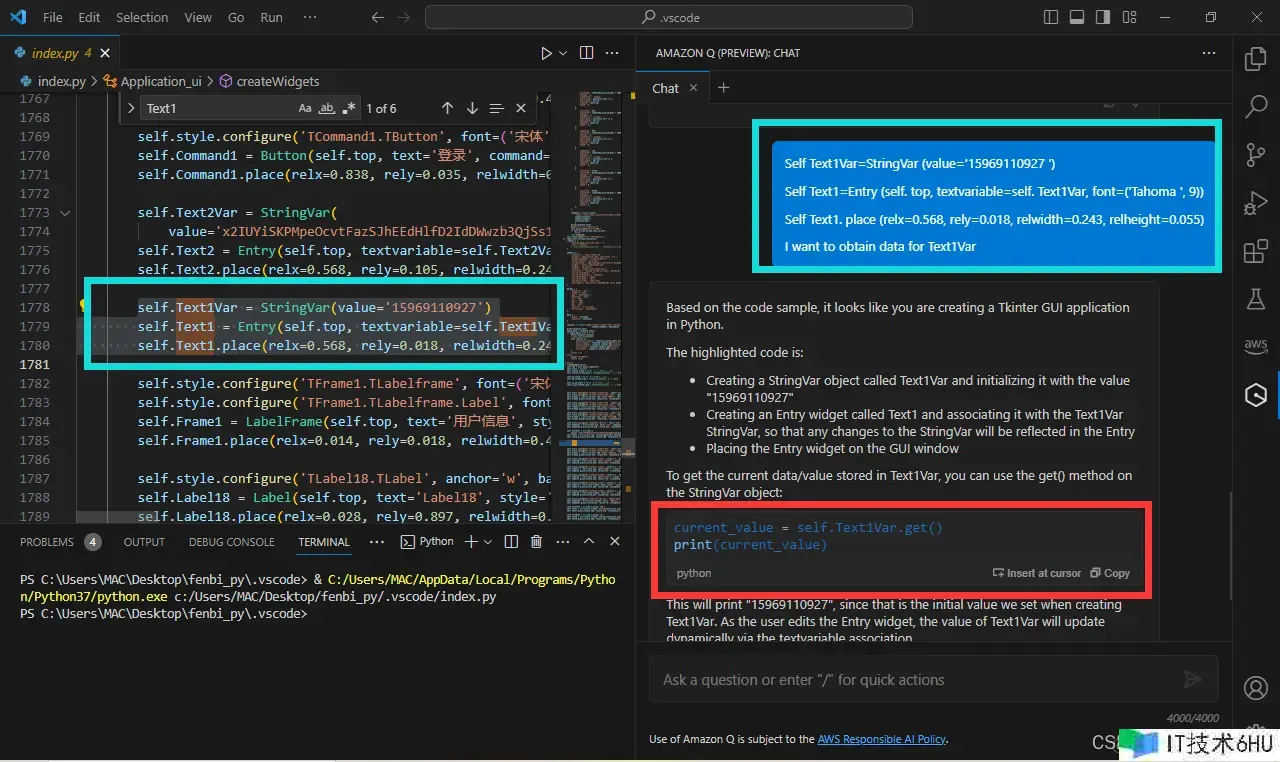Open the Search view in activity bar

coord(1256,107)
